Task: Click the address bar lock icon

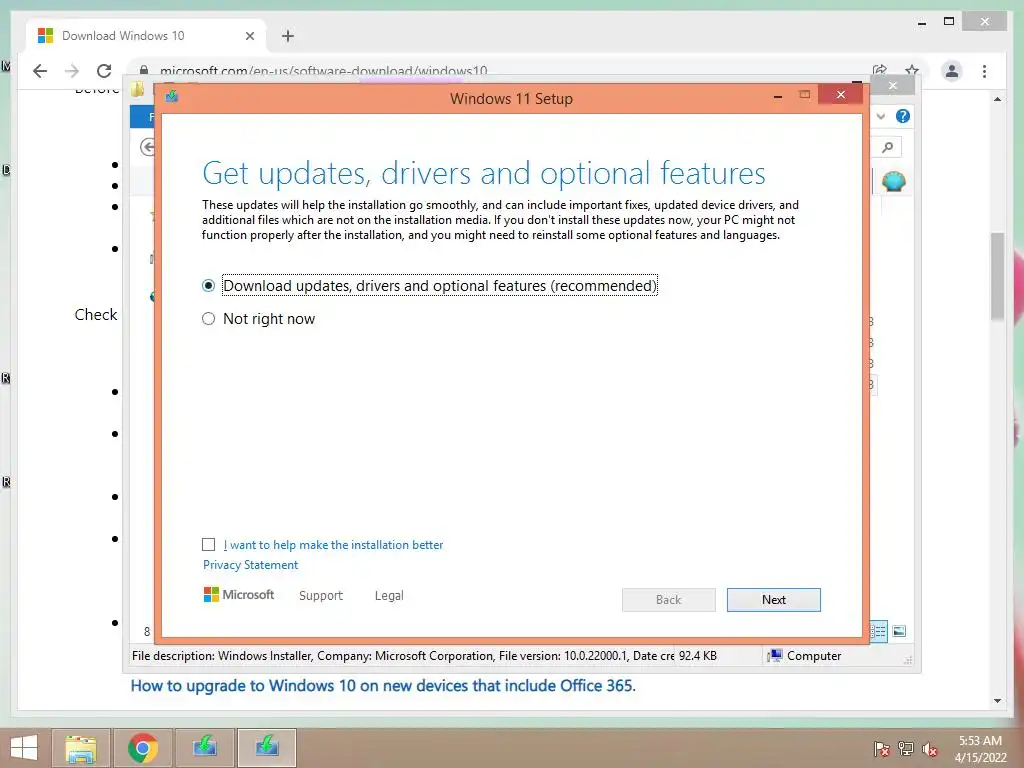Action: 144,71
